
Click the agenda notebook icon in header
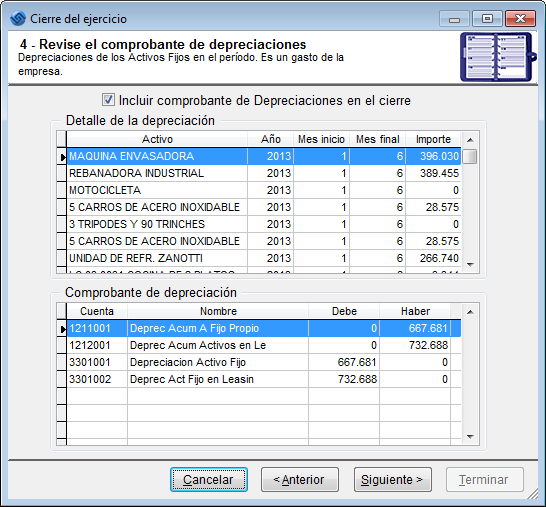(498, 57)
